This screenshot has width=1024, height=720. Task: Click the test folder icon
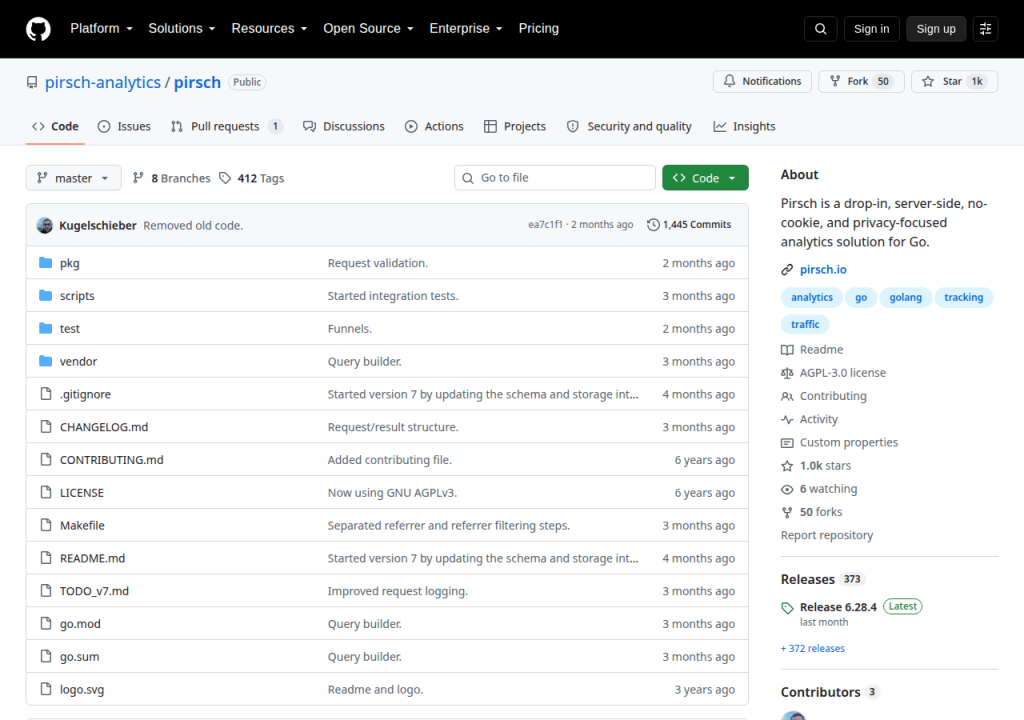[45, 328]
